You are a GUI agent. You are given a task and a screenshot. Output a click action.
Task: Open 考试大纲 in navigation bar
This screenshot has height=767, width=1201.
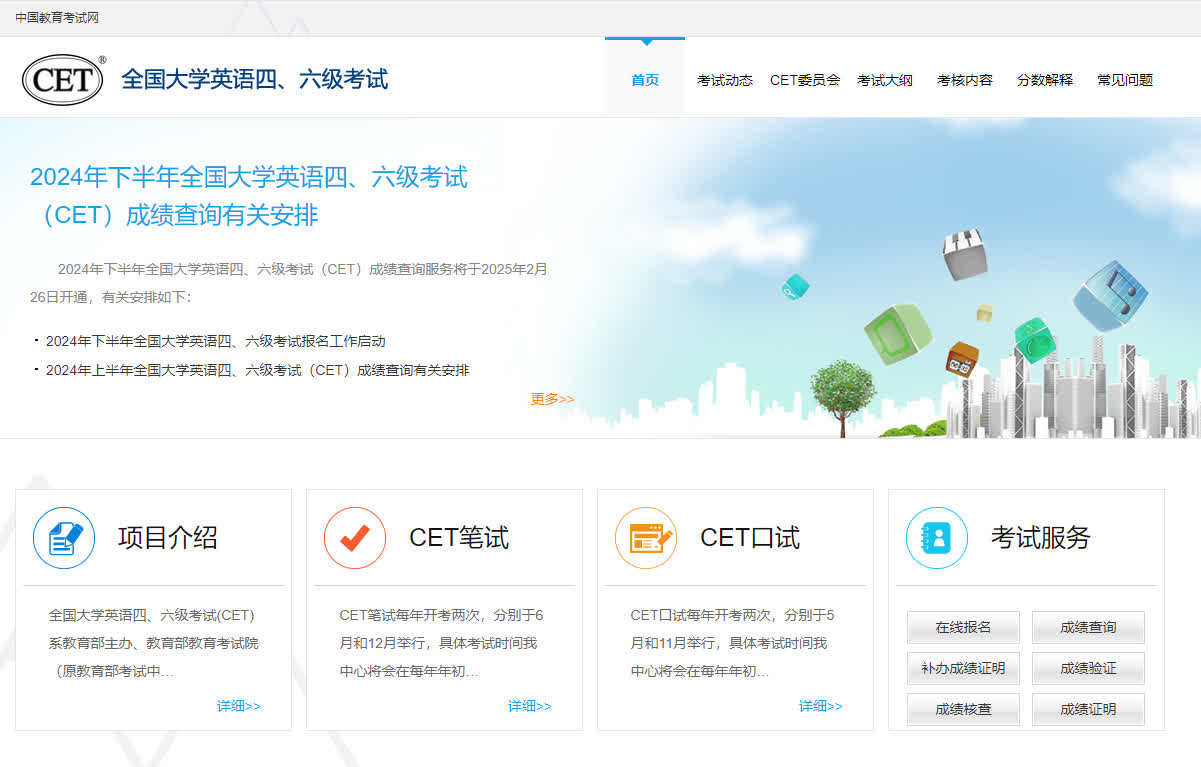(885, 80)
